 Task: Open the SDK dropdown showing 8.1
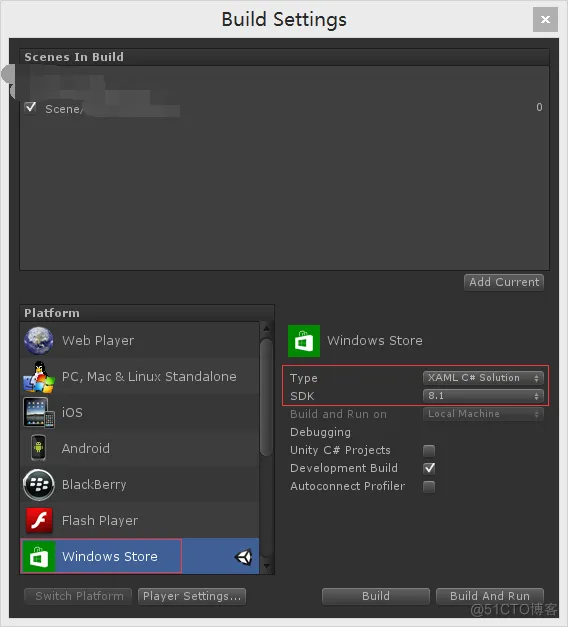pyautogui.click(x=483, y=396)
